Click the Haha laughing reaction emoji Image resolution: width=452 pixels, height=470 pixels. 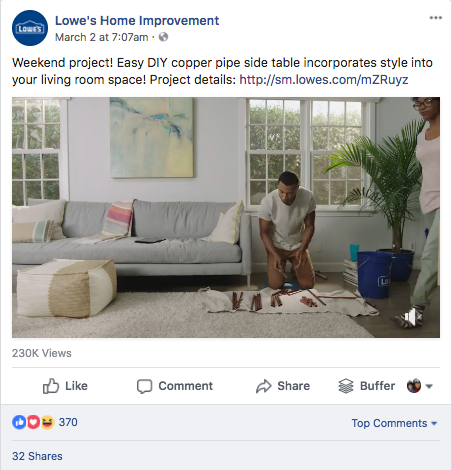pyautogui.click(x=47, y=422)
